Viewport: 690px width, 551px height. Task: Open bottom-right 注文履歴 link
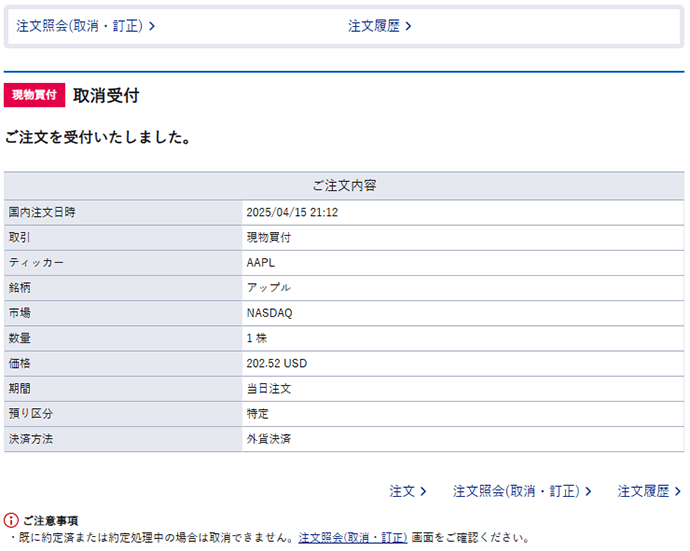point(649,491)
